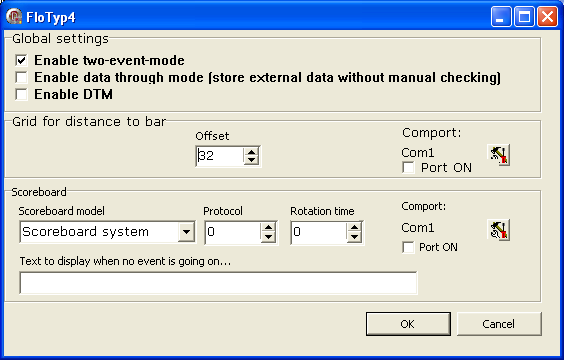Screen dimensions: 564x360
Task: Expand the Scoreboard model dropdown
Action: [186, 232]
